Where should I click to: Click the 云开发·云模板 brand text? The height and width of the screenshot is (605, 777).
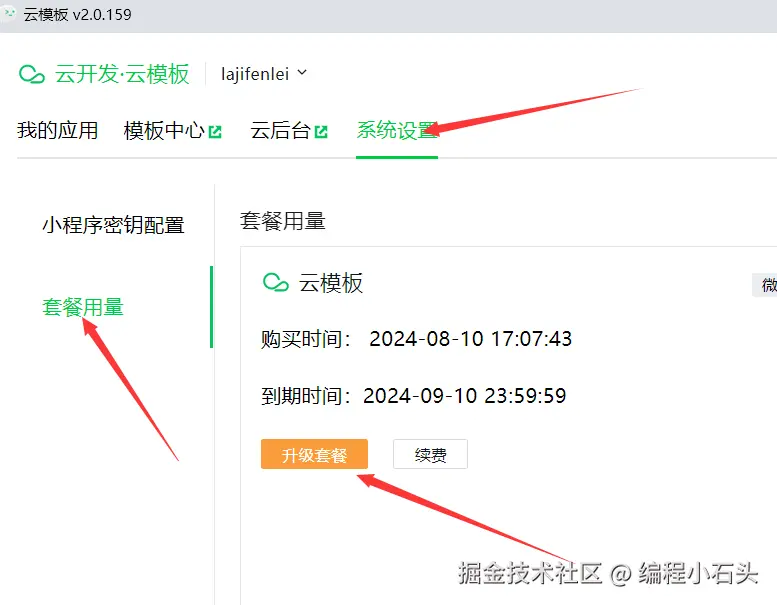pyautogui.click(x=122, y=74)
